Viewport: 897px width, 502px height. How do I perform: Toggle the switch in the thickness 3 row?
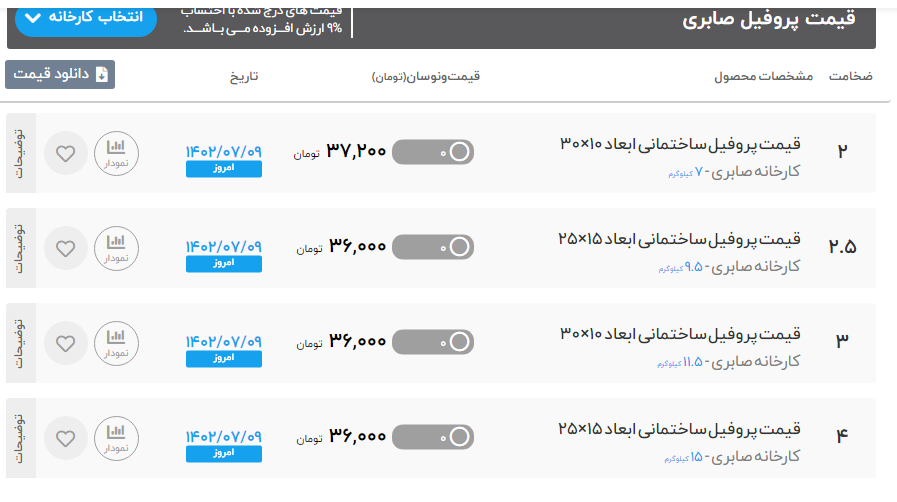[432, 342]
